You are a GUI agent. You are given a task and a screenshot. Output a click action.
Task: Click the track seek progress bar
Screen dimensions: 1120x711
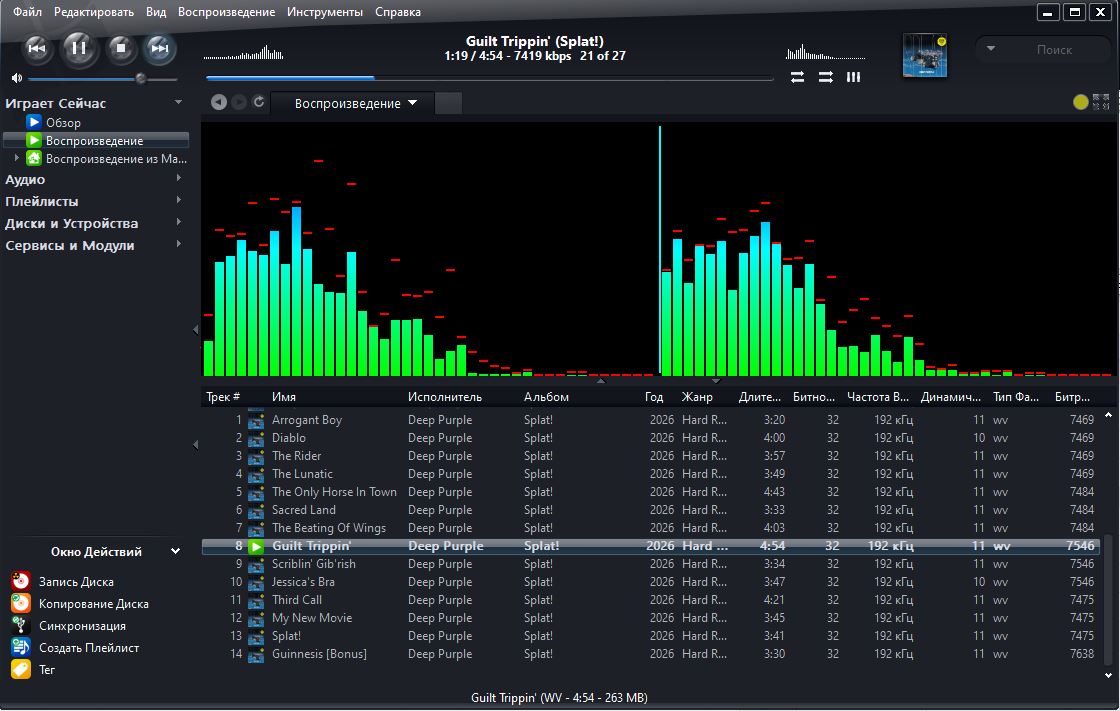[489, 77]
